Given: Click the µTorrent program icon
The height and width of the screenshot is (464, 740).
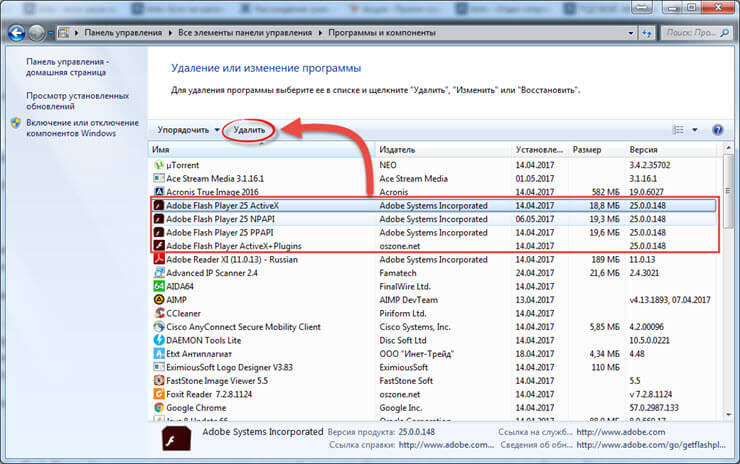Looking at the screenshot, I should pos(159,165).
